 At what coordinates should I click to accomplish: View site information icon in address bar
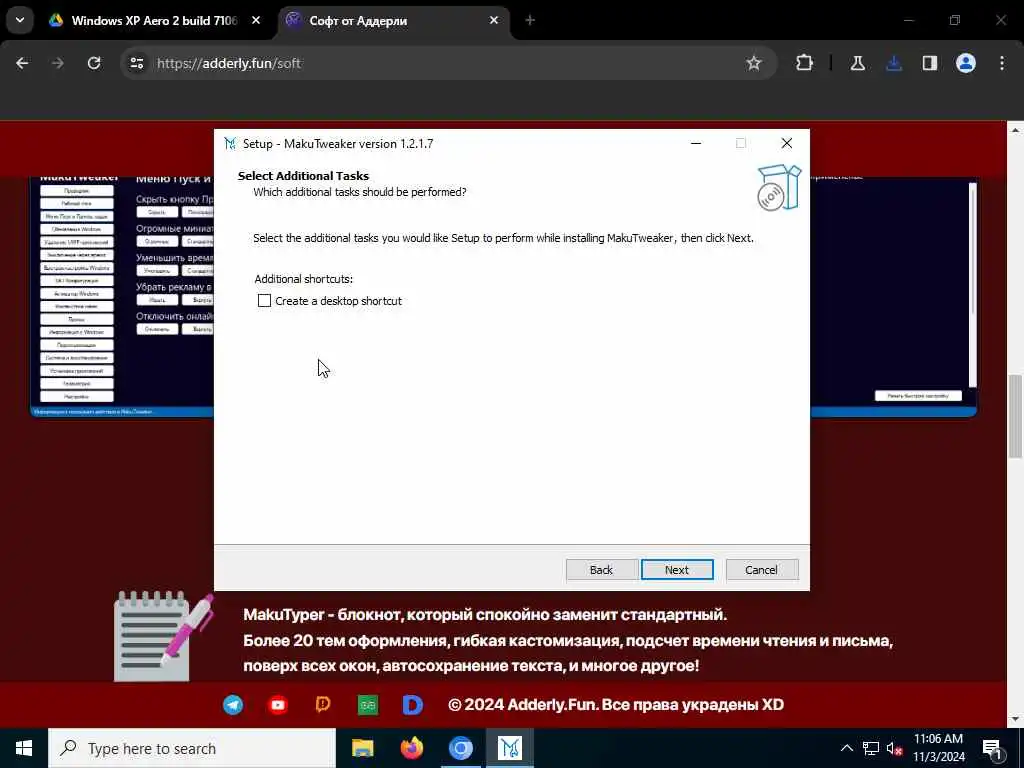coord(136,63)
